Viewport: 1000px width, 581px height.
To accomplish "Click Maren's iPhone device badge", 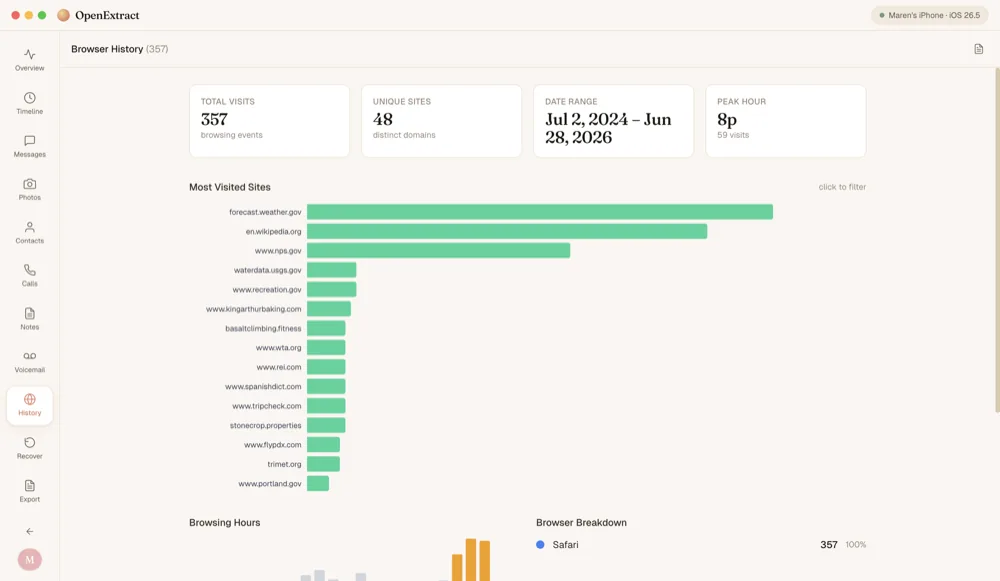I will pos(929,15).
